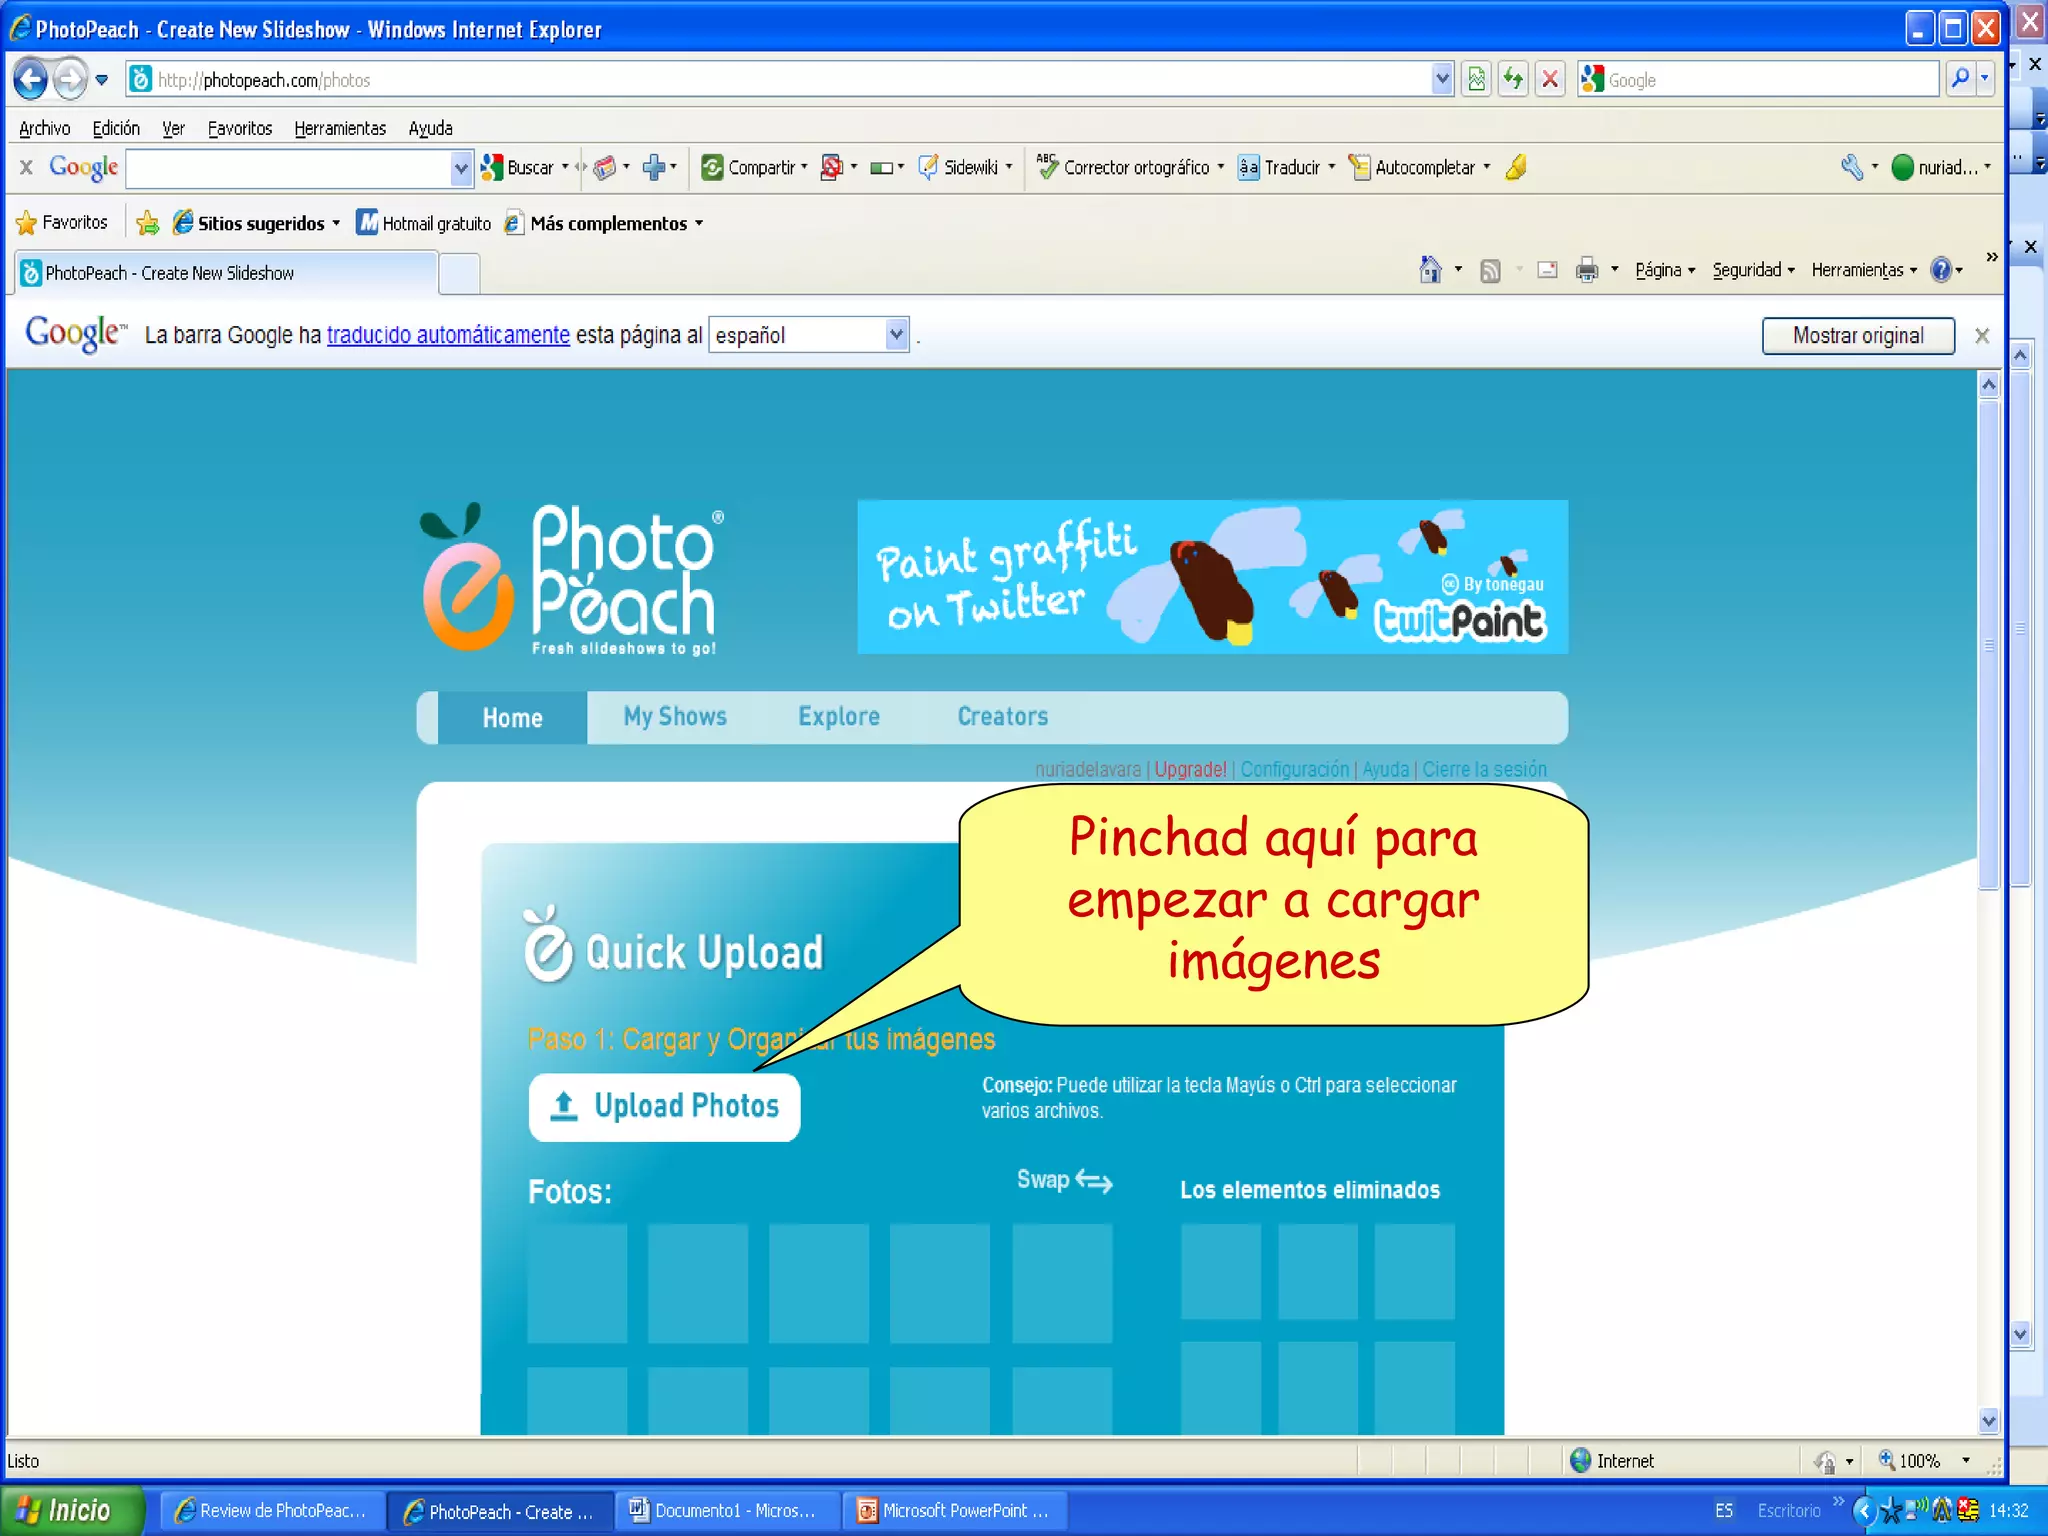The width and height of the screenshot is (2048, 1536).
Task: Click the Cierre la sesión link
Action: [1484, 769]
